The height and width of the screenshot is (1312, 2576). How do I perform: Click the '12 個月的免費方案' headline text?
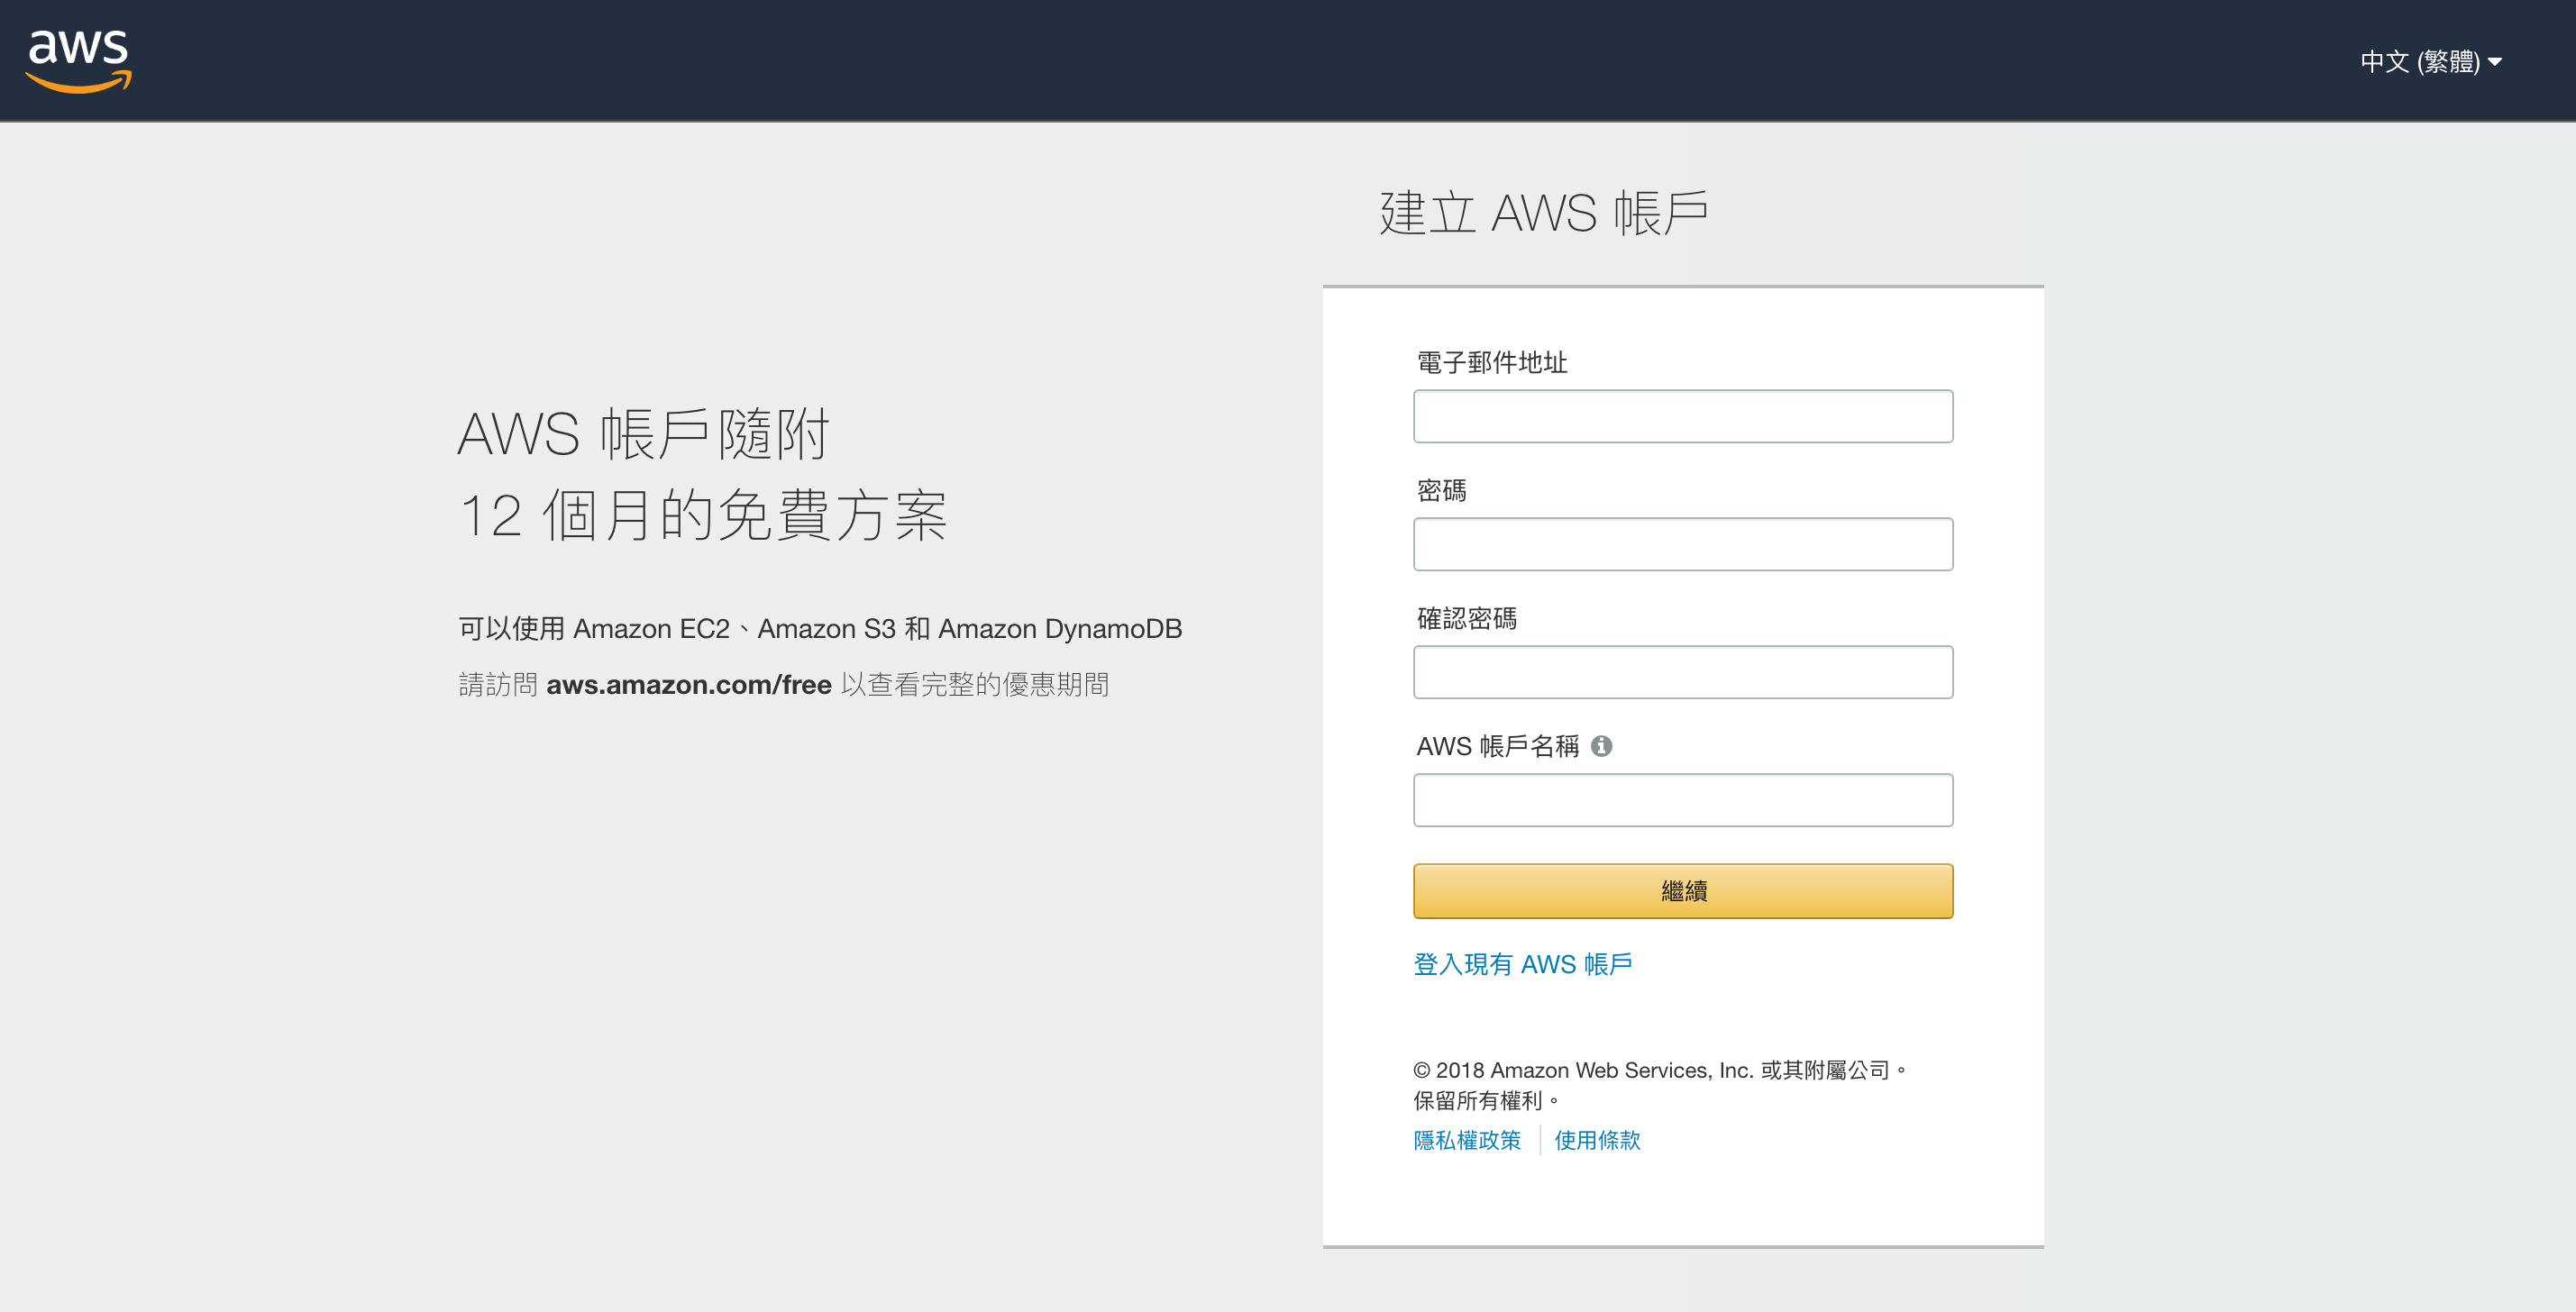point(703,515)
